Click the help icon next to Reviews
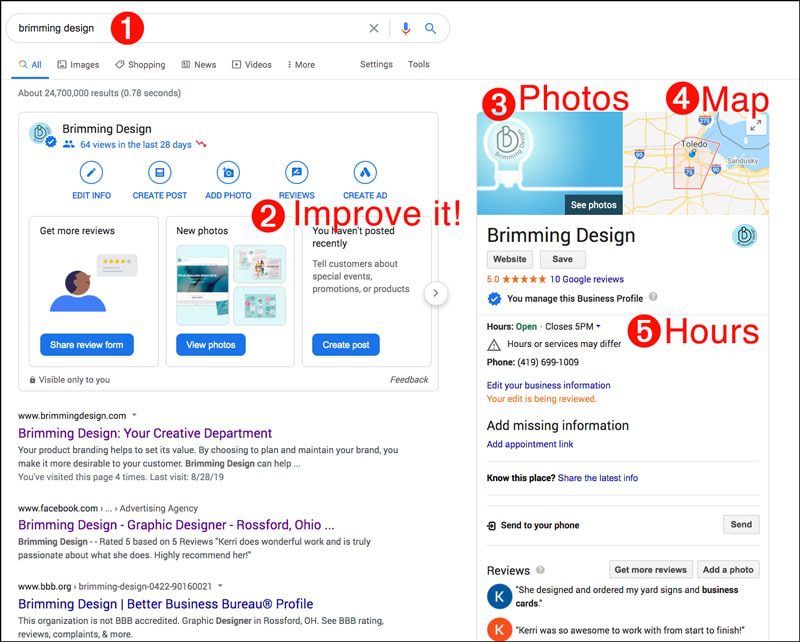The height and width of the screenshot is (642, 800). point(540,570)
